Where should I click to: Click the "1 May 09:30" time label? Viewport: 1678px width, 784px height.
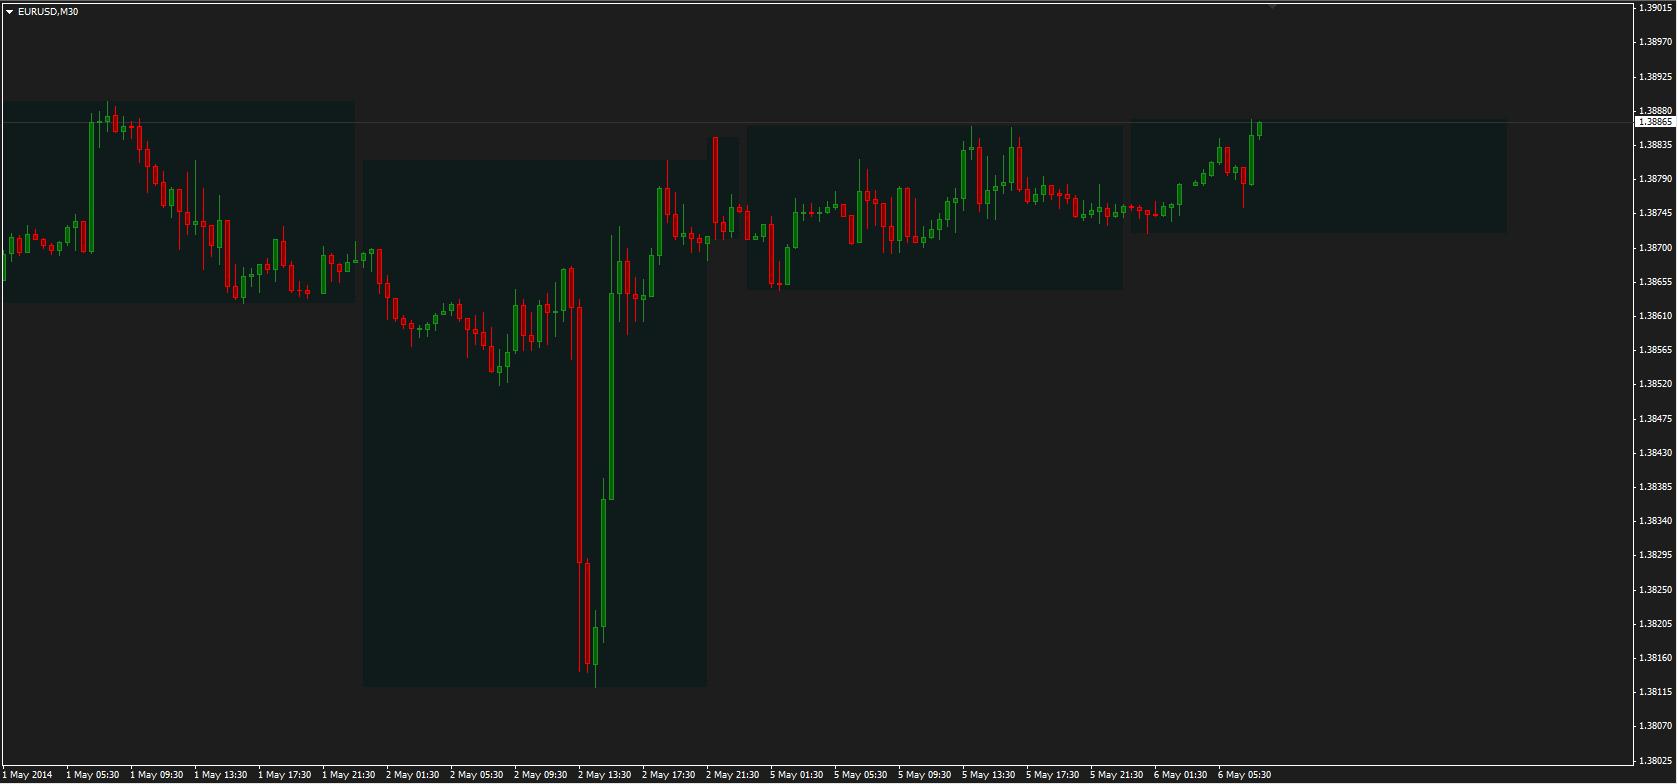click(157, 775)
